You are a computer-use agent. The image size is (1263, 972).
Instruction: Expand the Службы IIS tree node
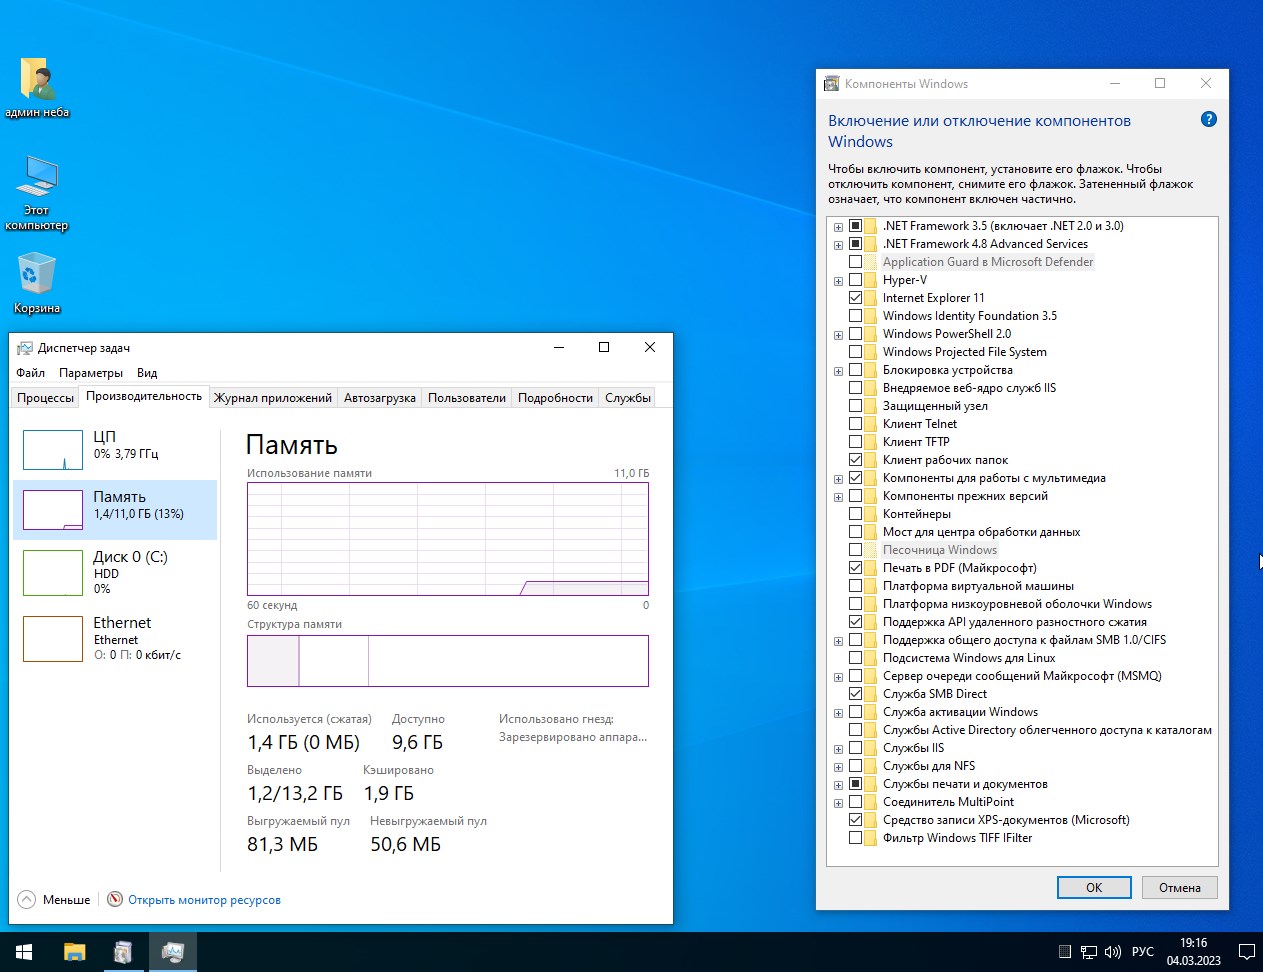838,749
